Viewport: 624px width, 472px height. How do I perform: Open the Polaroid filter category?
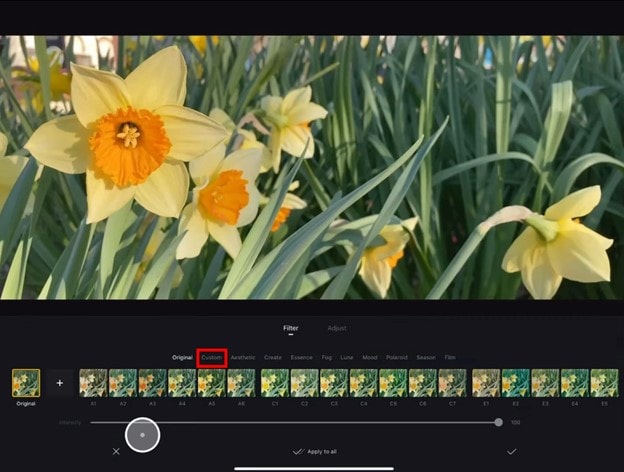396,357
